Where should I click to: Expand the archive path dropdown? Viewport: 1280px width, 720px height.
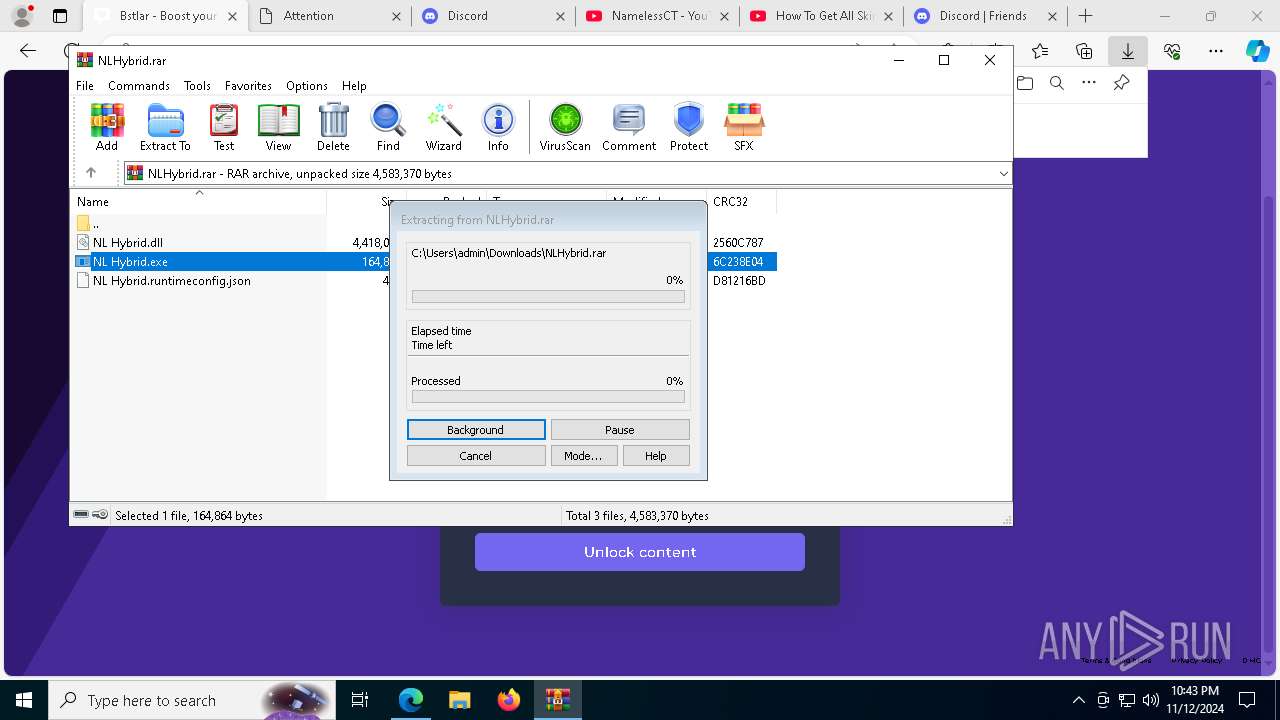1003,173
